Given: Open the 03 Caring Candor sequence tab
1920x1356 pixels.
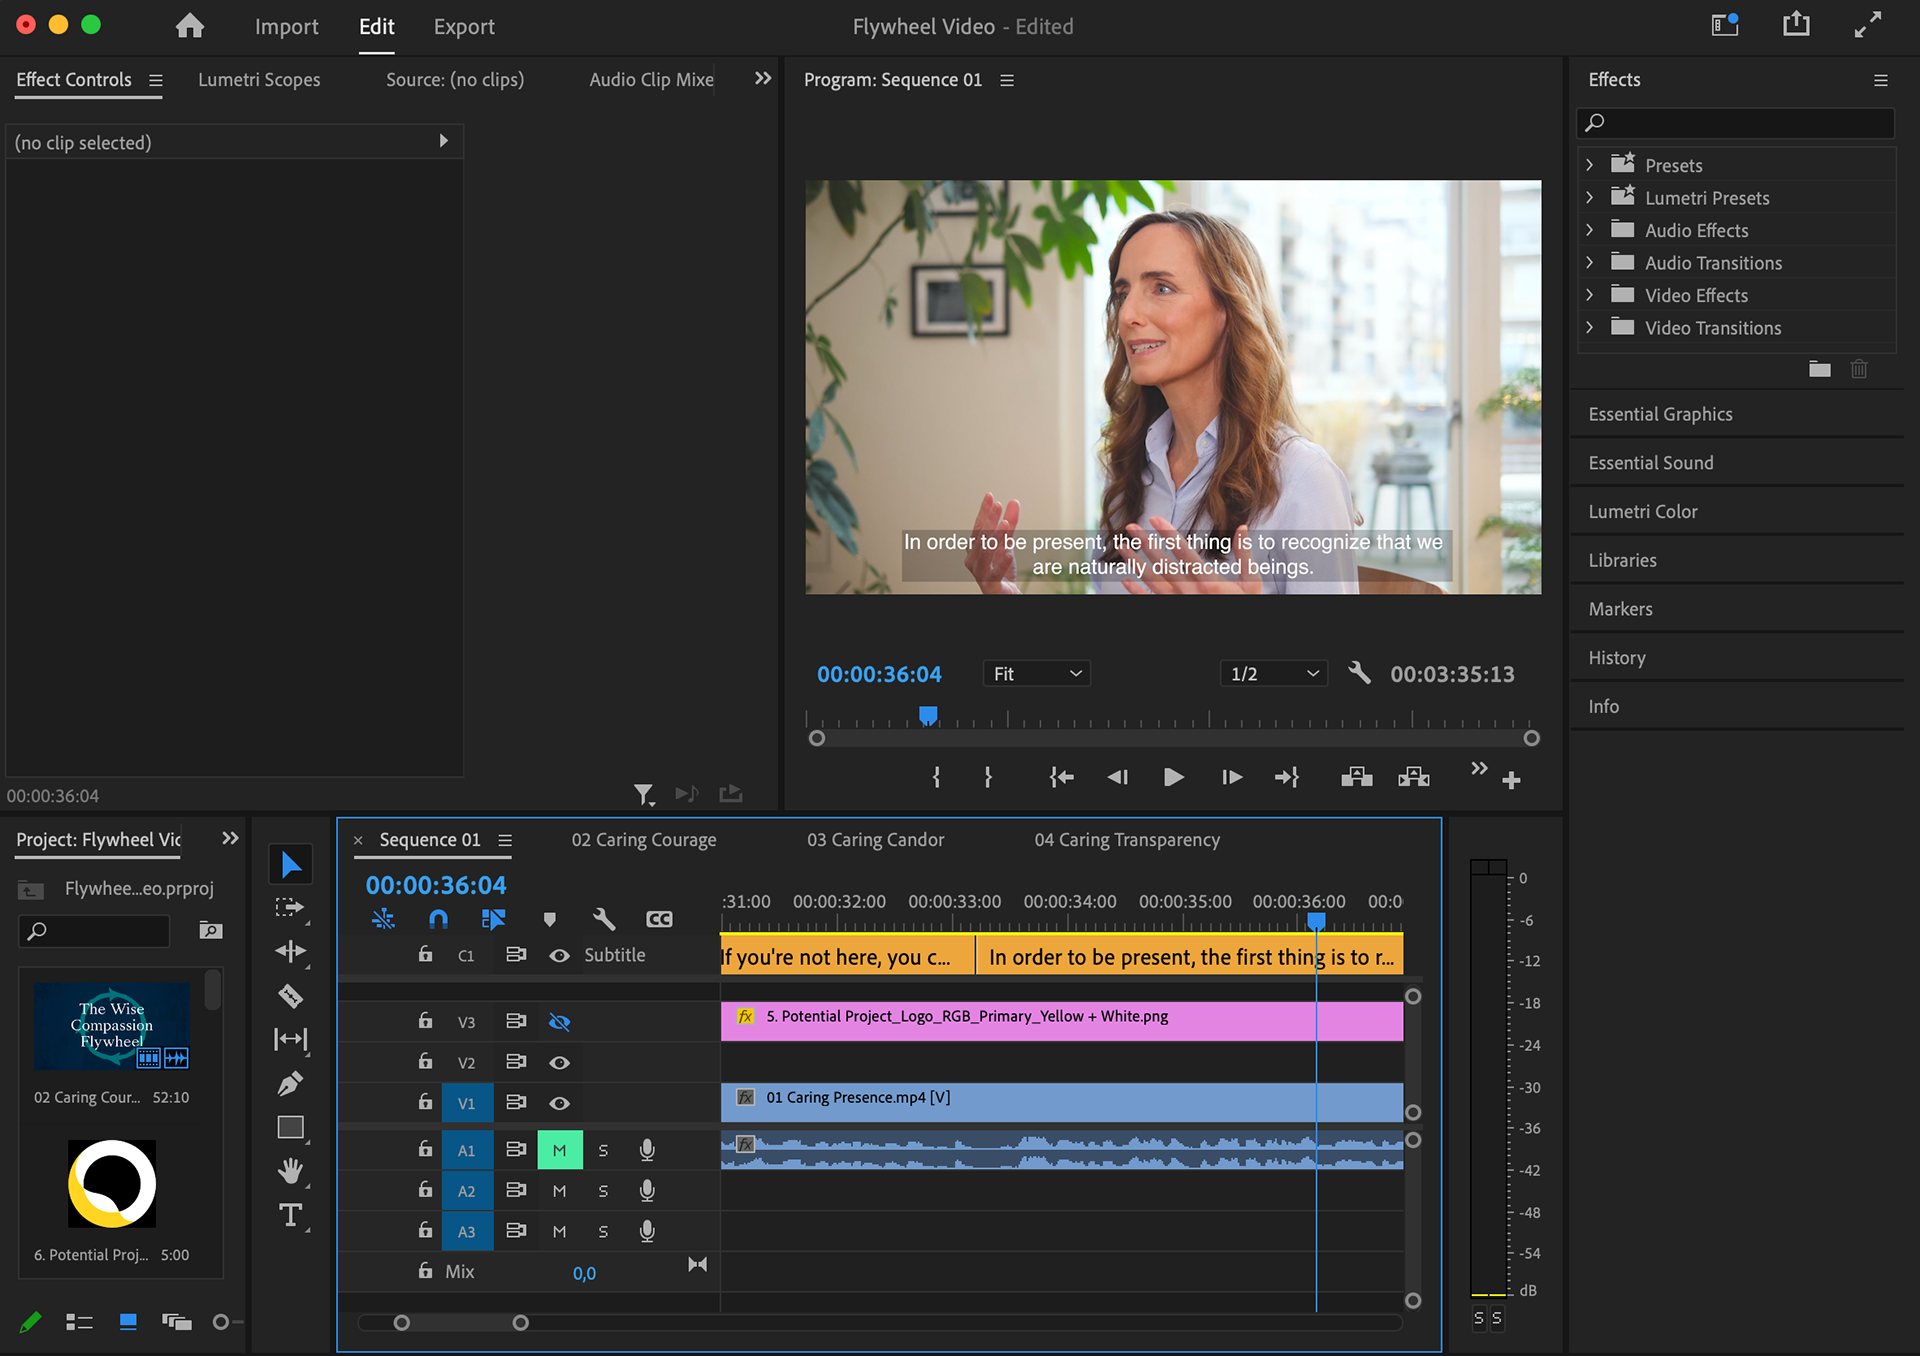Looking at the screenshot, I should (875, 840).
